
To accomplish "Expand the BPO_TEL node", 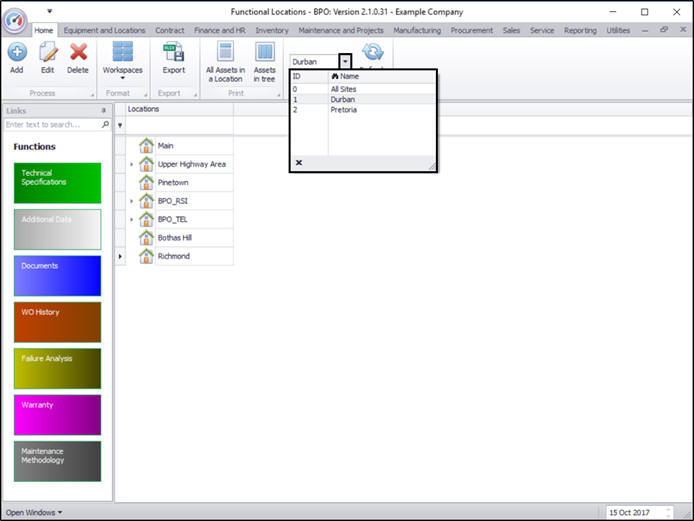I will click(131, 220).
